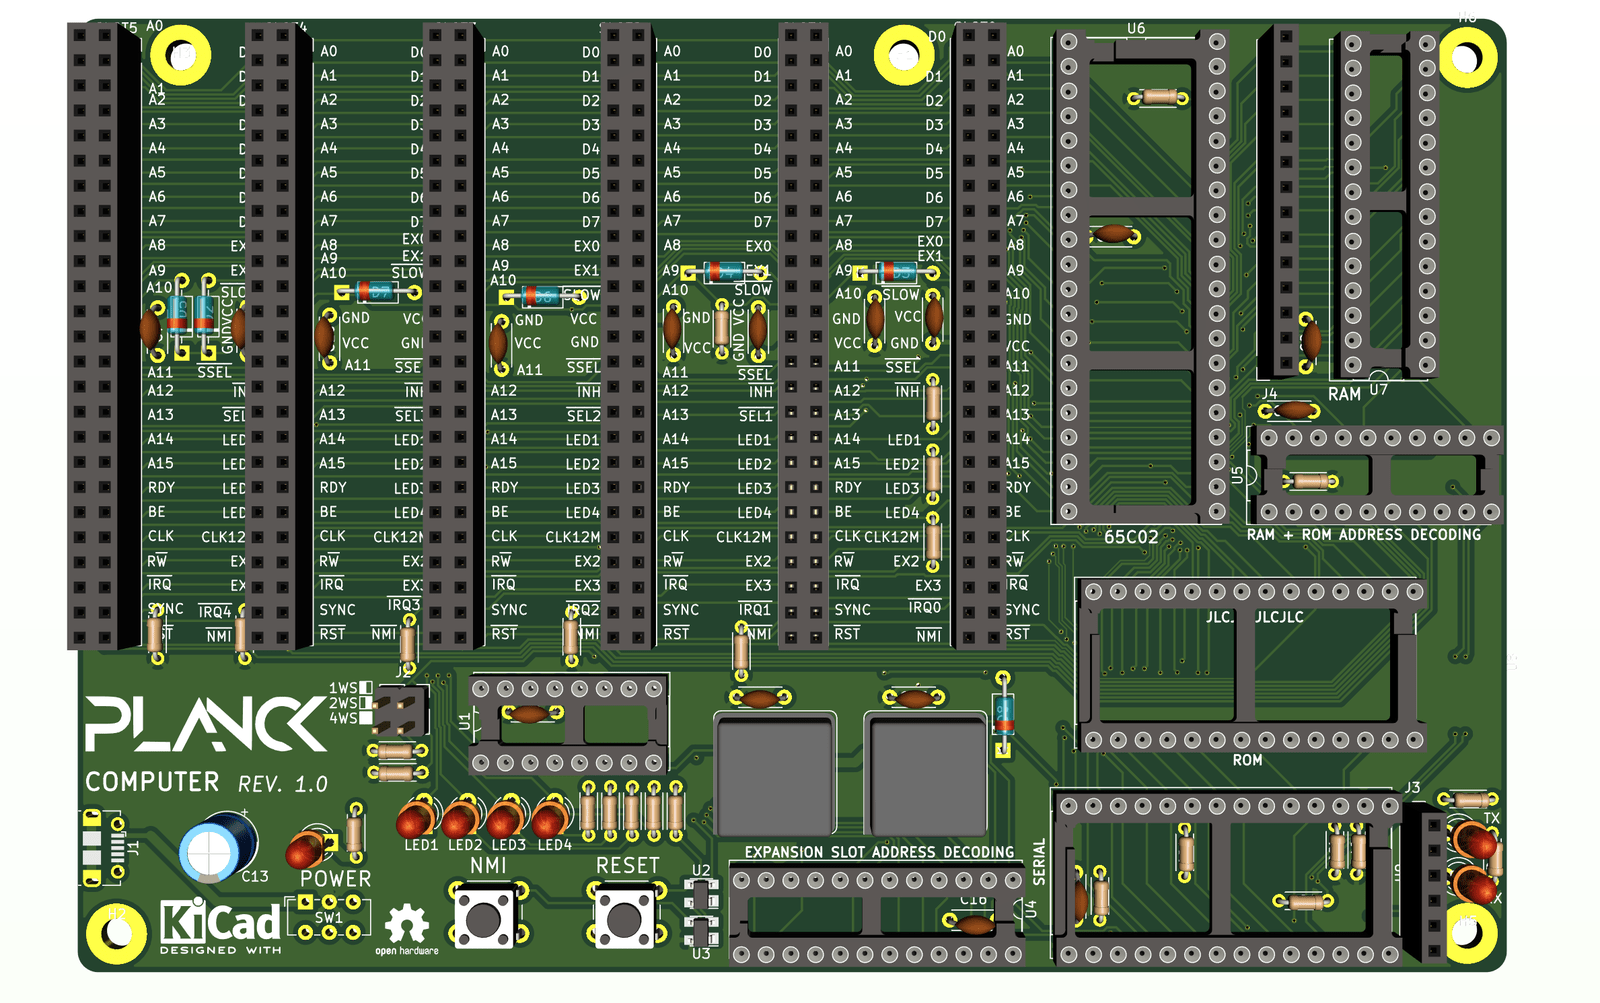Click the LED1 indicator
Viewport: 1600px width, 1003px height.
point(414,819)
